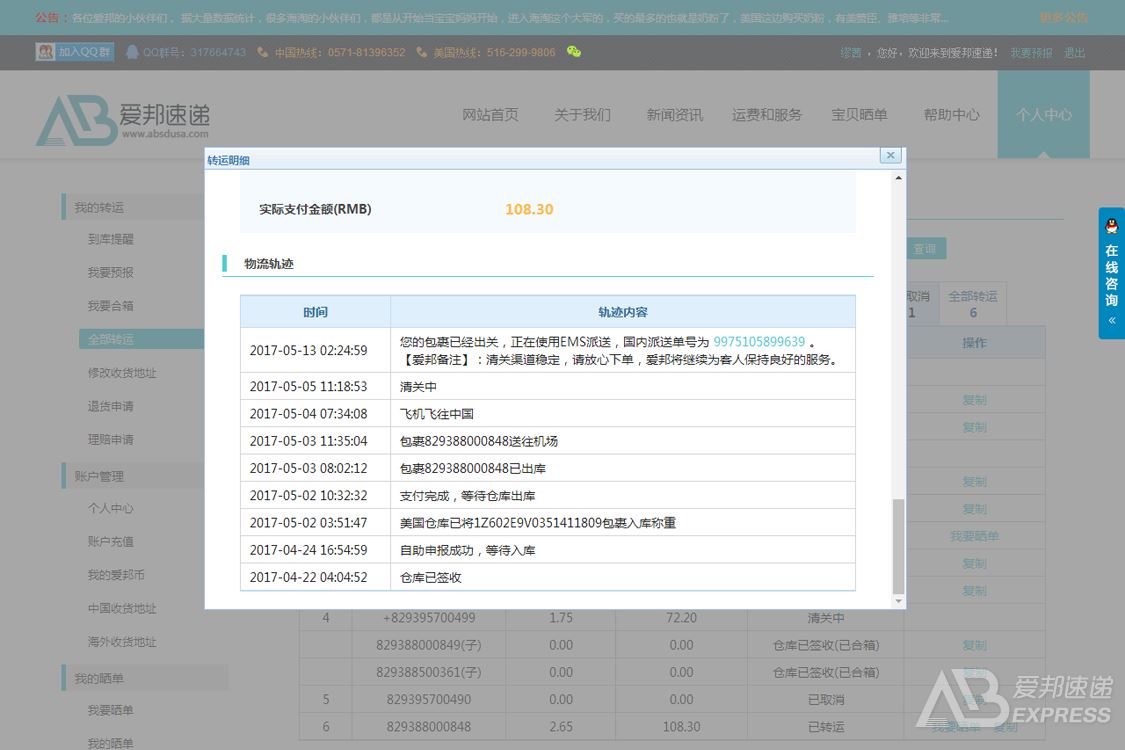
Task: Click the 退出 logout link
Action: coord(1074,53)
